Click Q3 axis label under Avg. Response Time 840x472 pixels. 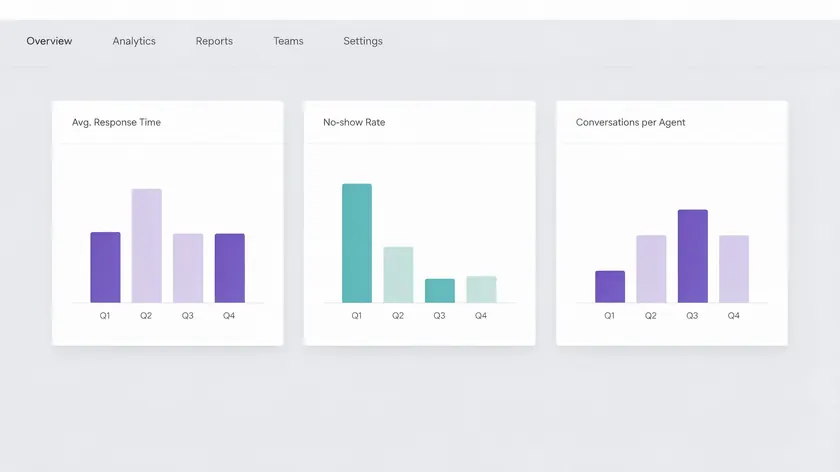[188, 316]
